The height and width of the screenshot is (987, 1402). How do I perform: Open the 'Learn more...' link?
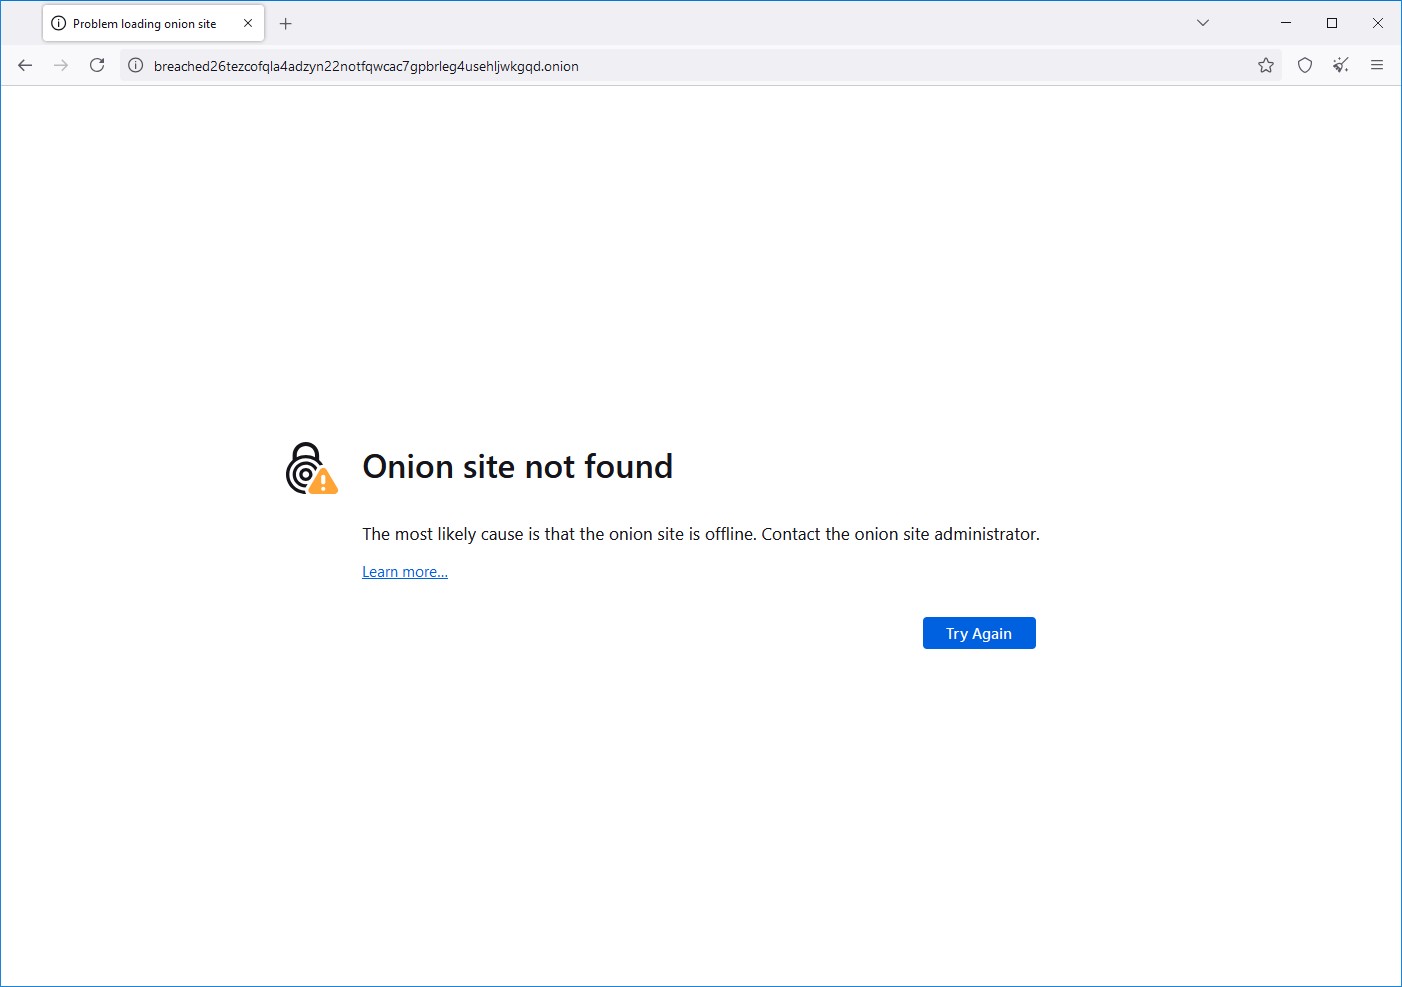click(405, 572)
